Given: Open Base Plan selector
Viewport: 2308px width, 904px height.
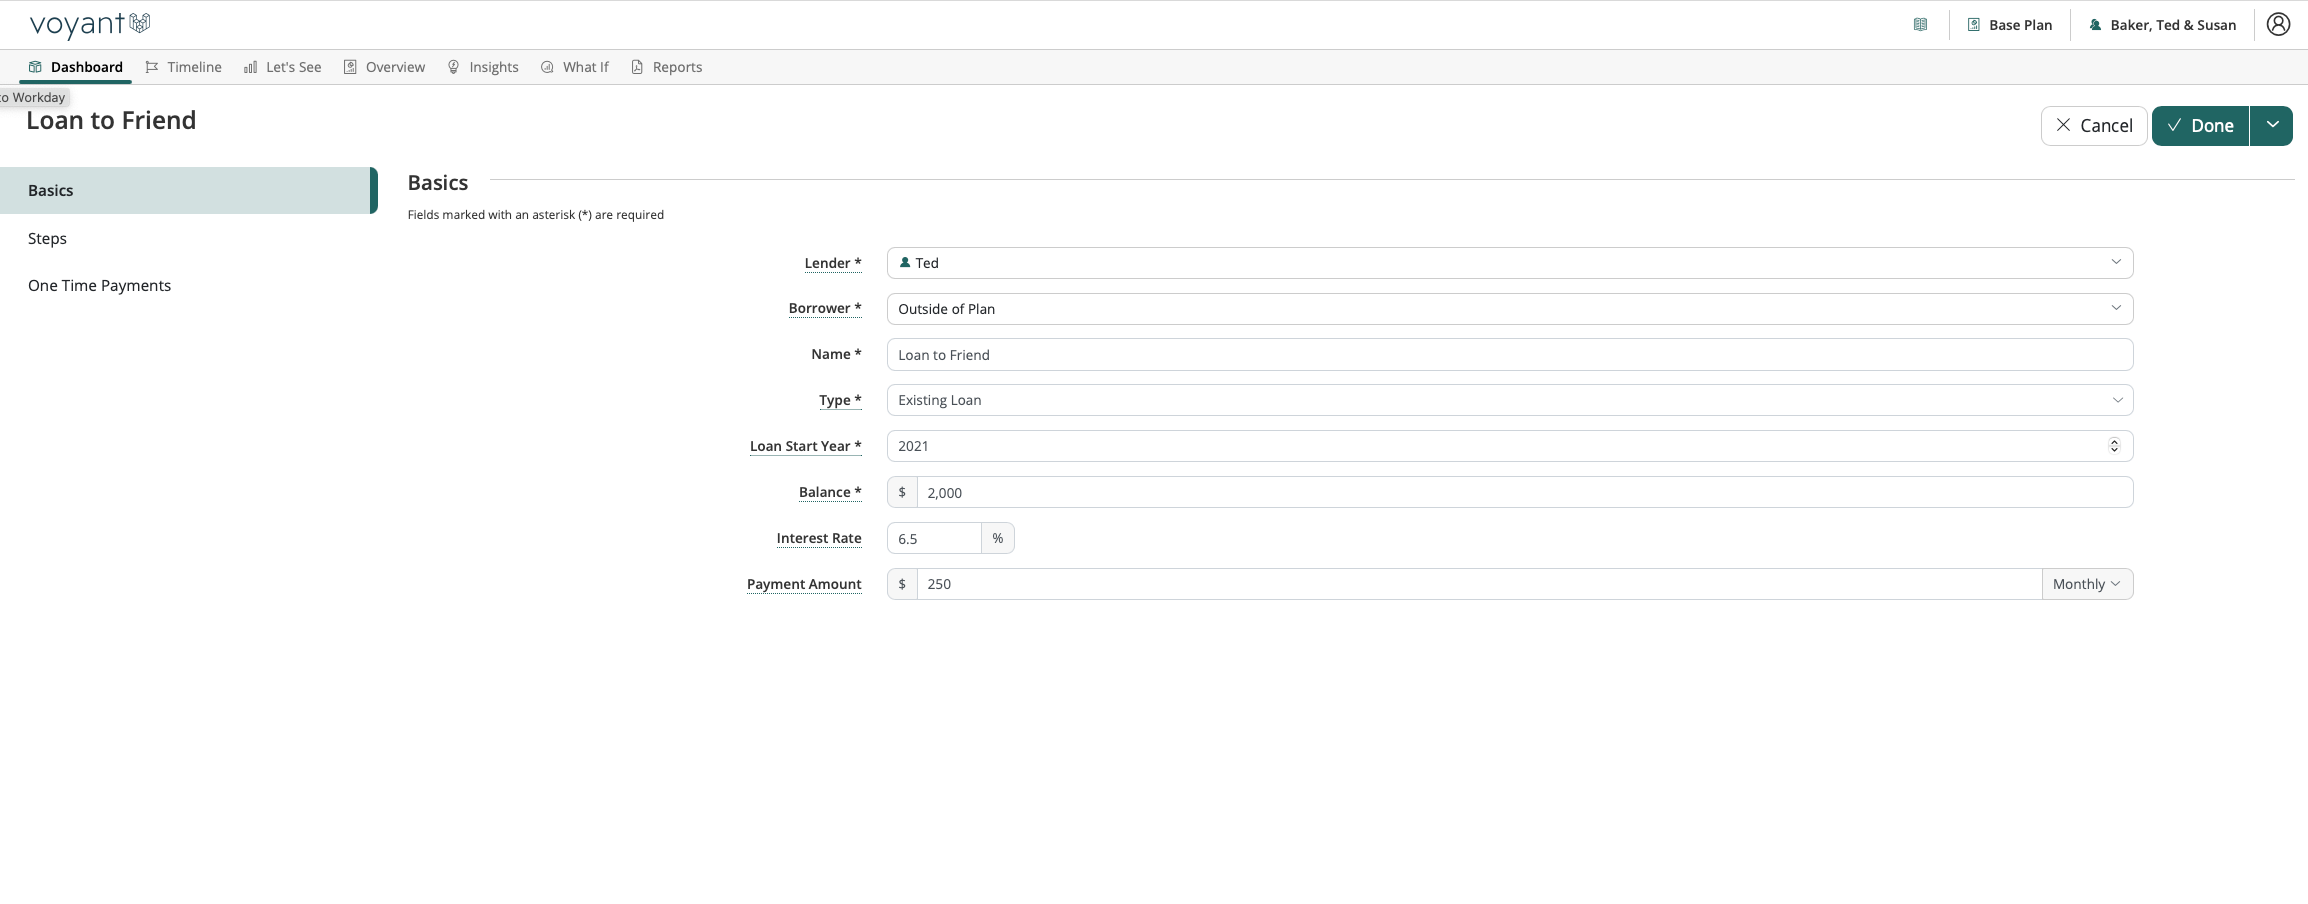Looking at the screenshot, I should tap(2010, 25).
